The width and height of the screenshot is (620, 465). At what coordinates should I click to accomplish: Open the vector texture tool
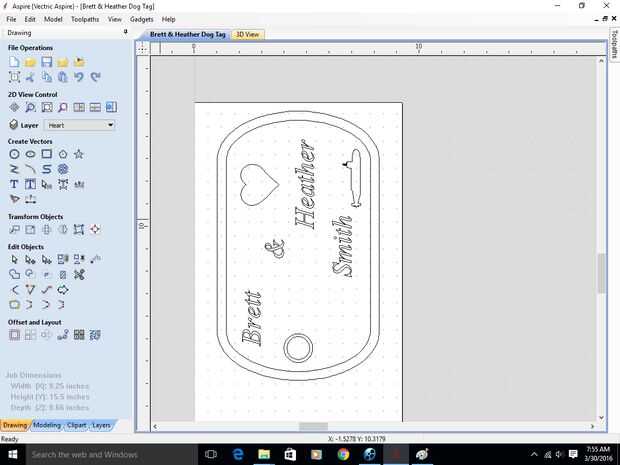63,169
